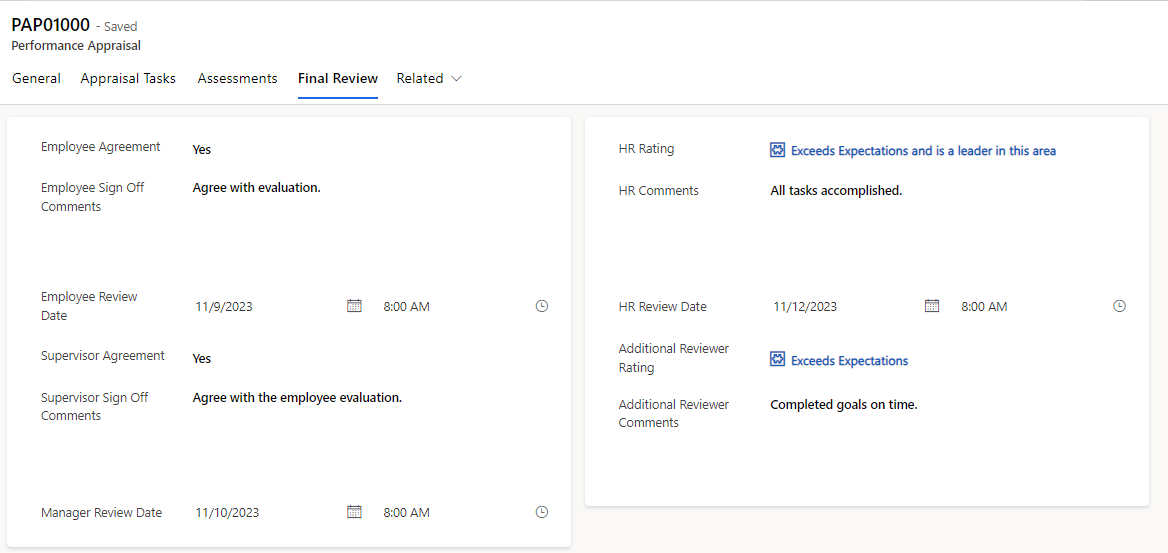The height and width of the screenshot is (553, 1168).
Task: Switch to the General tab
Action: click(x=36, y=78)
